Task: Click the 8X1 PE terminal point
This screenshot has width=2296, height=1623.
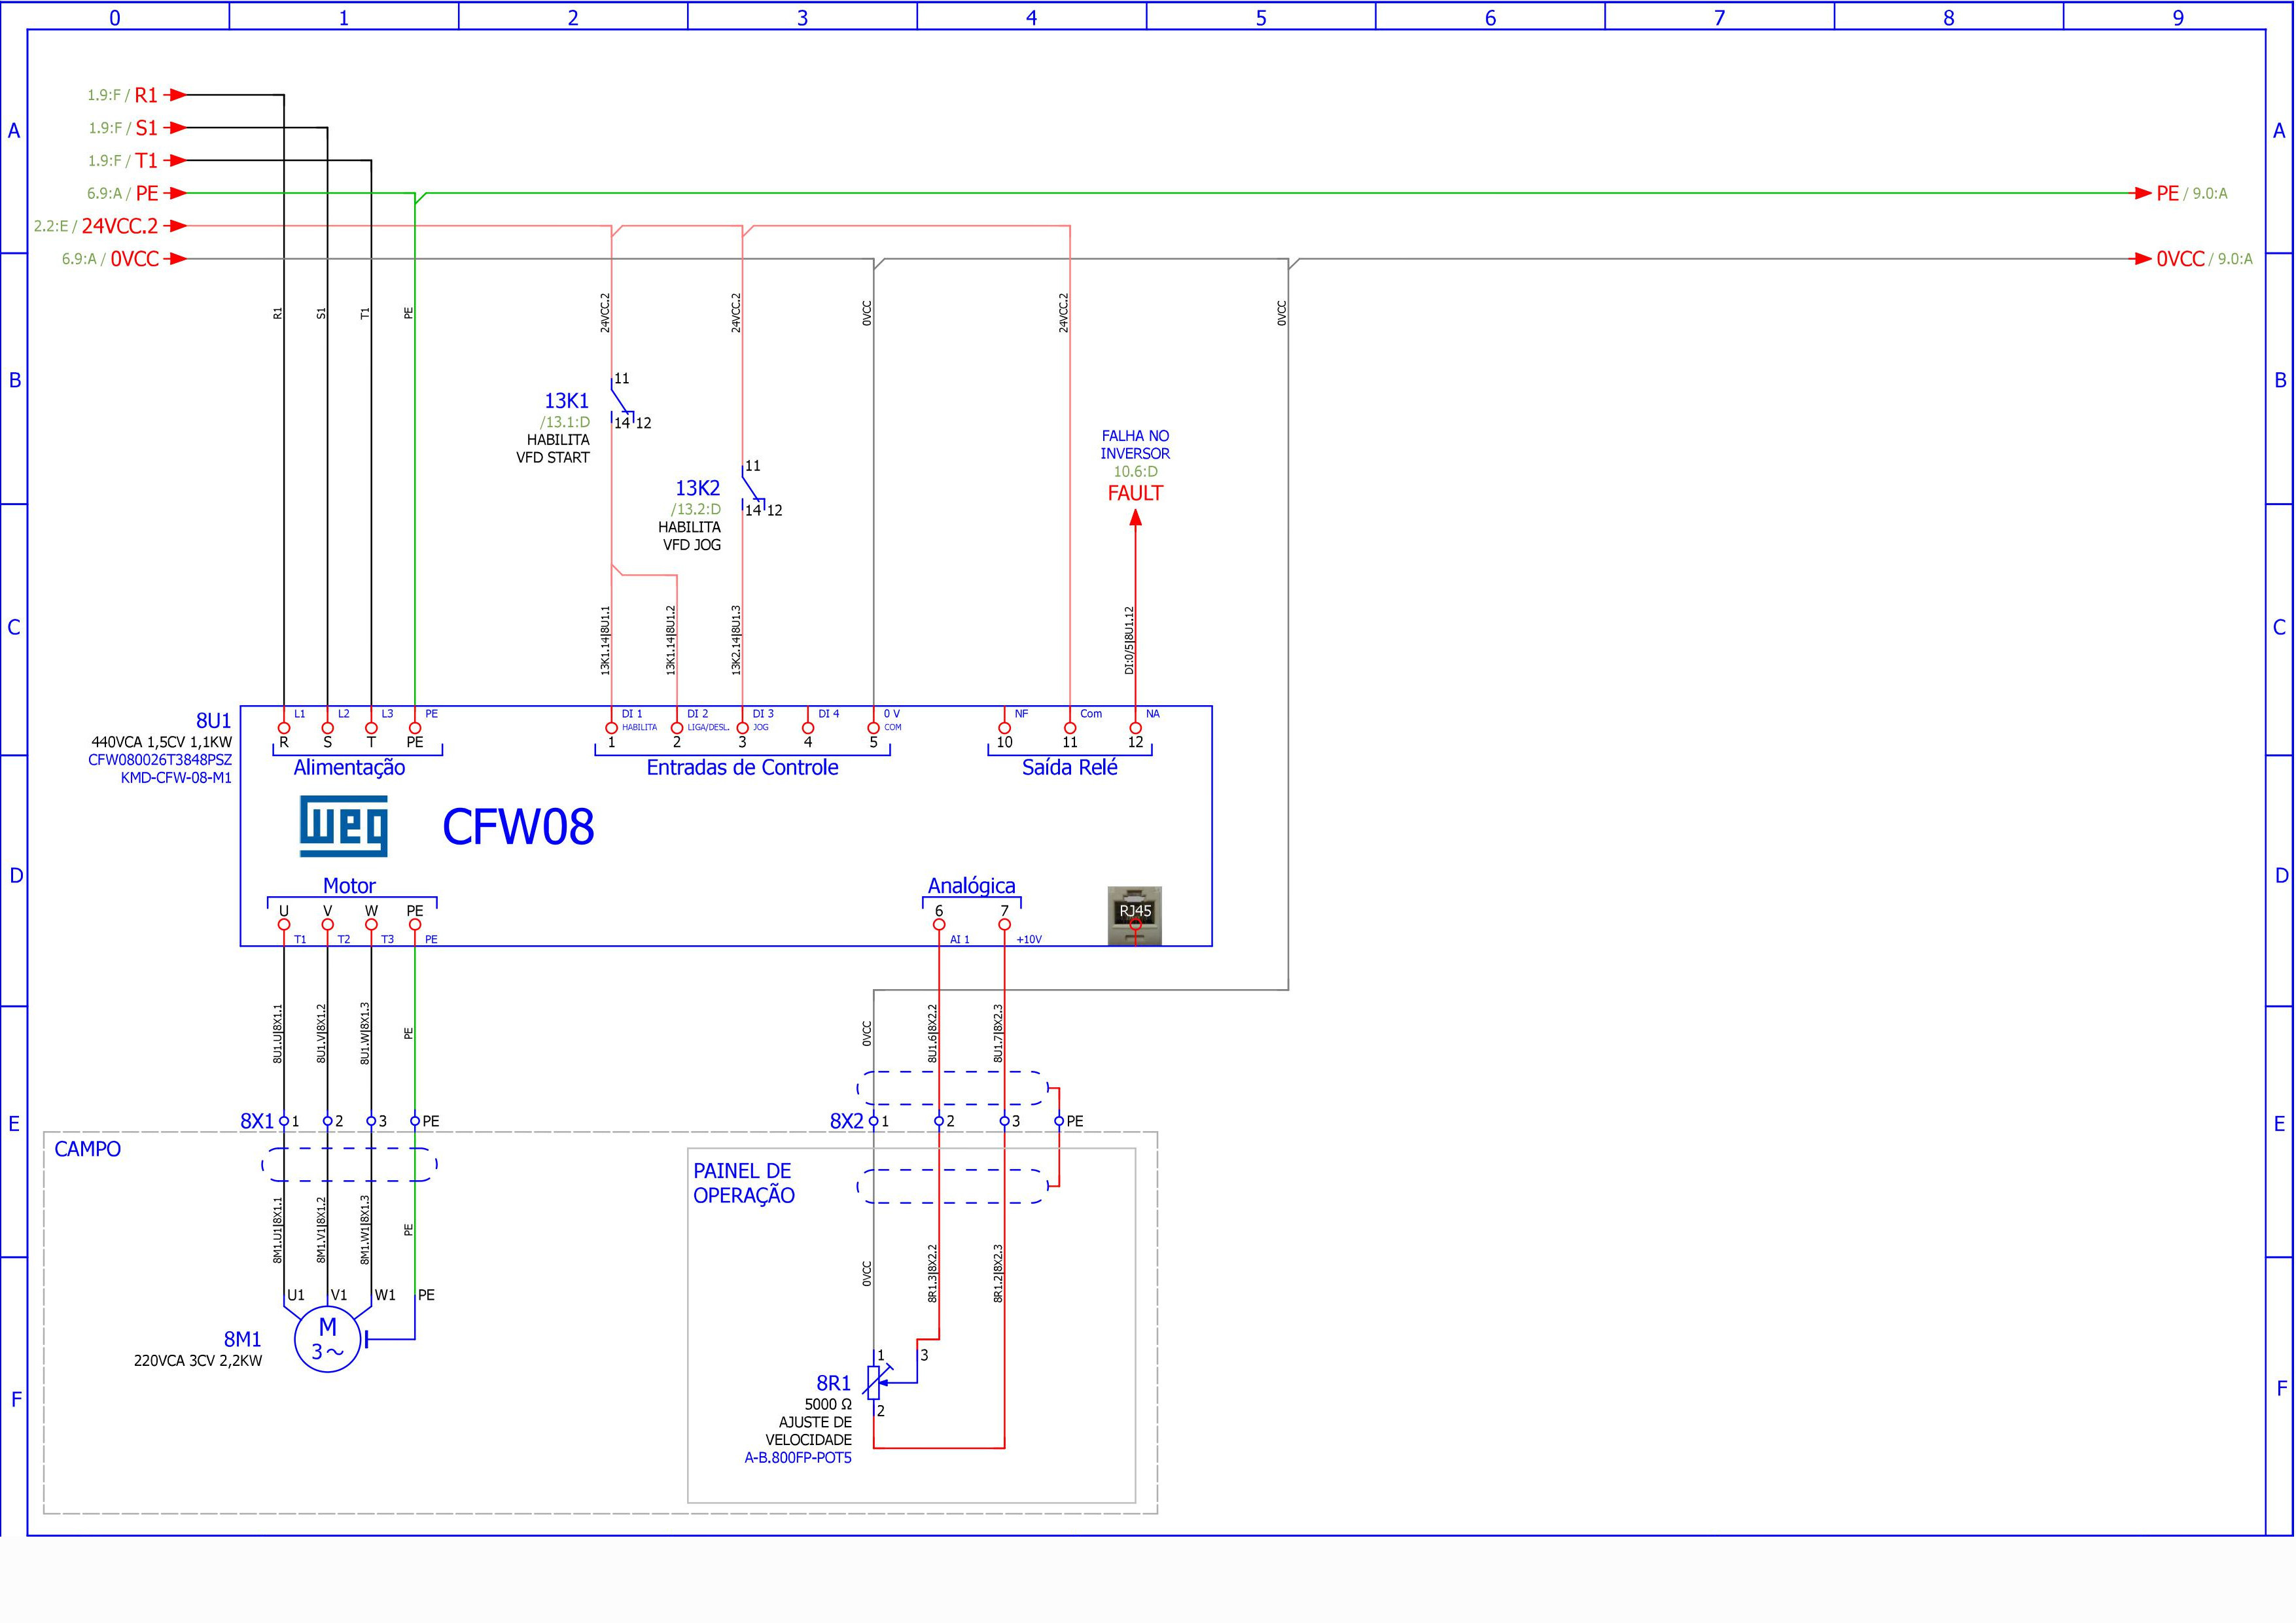Action: coord(415,1121)
